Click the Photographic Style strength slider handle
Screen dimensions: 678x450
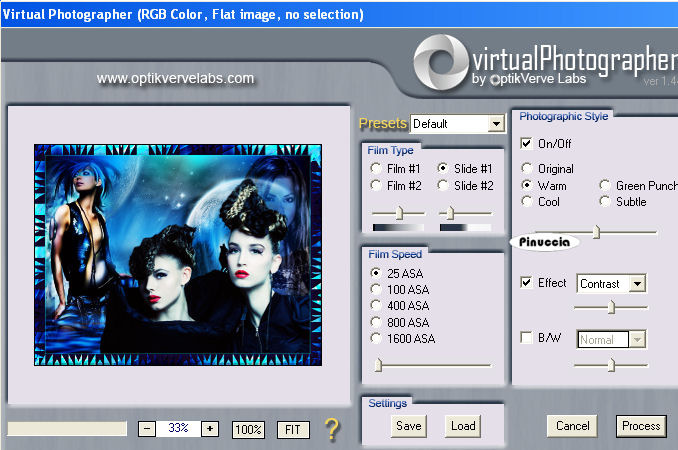[596, 232]
